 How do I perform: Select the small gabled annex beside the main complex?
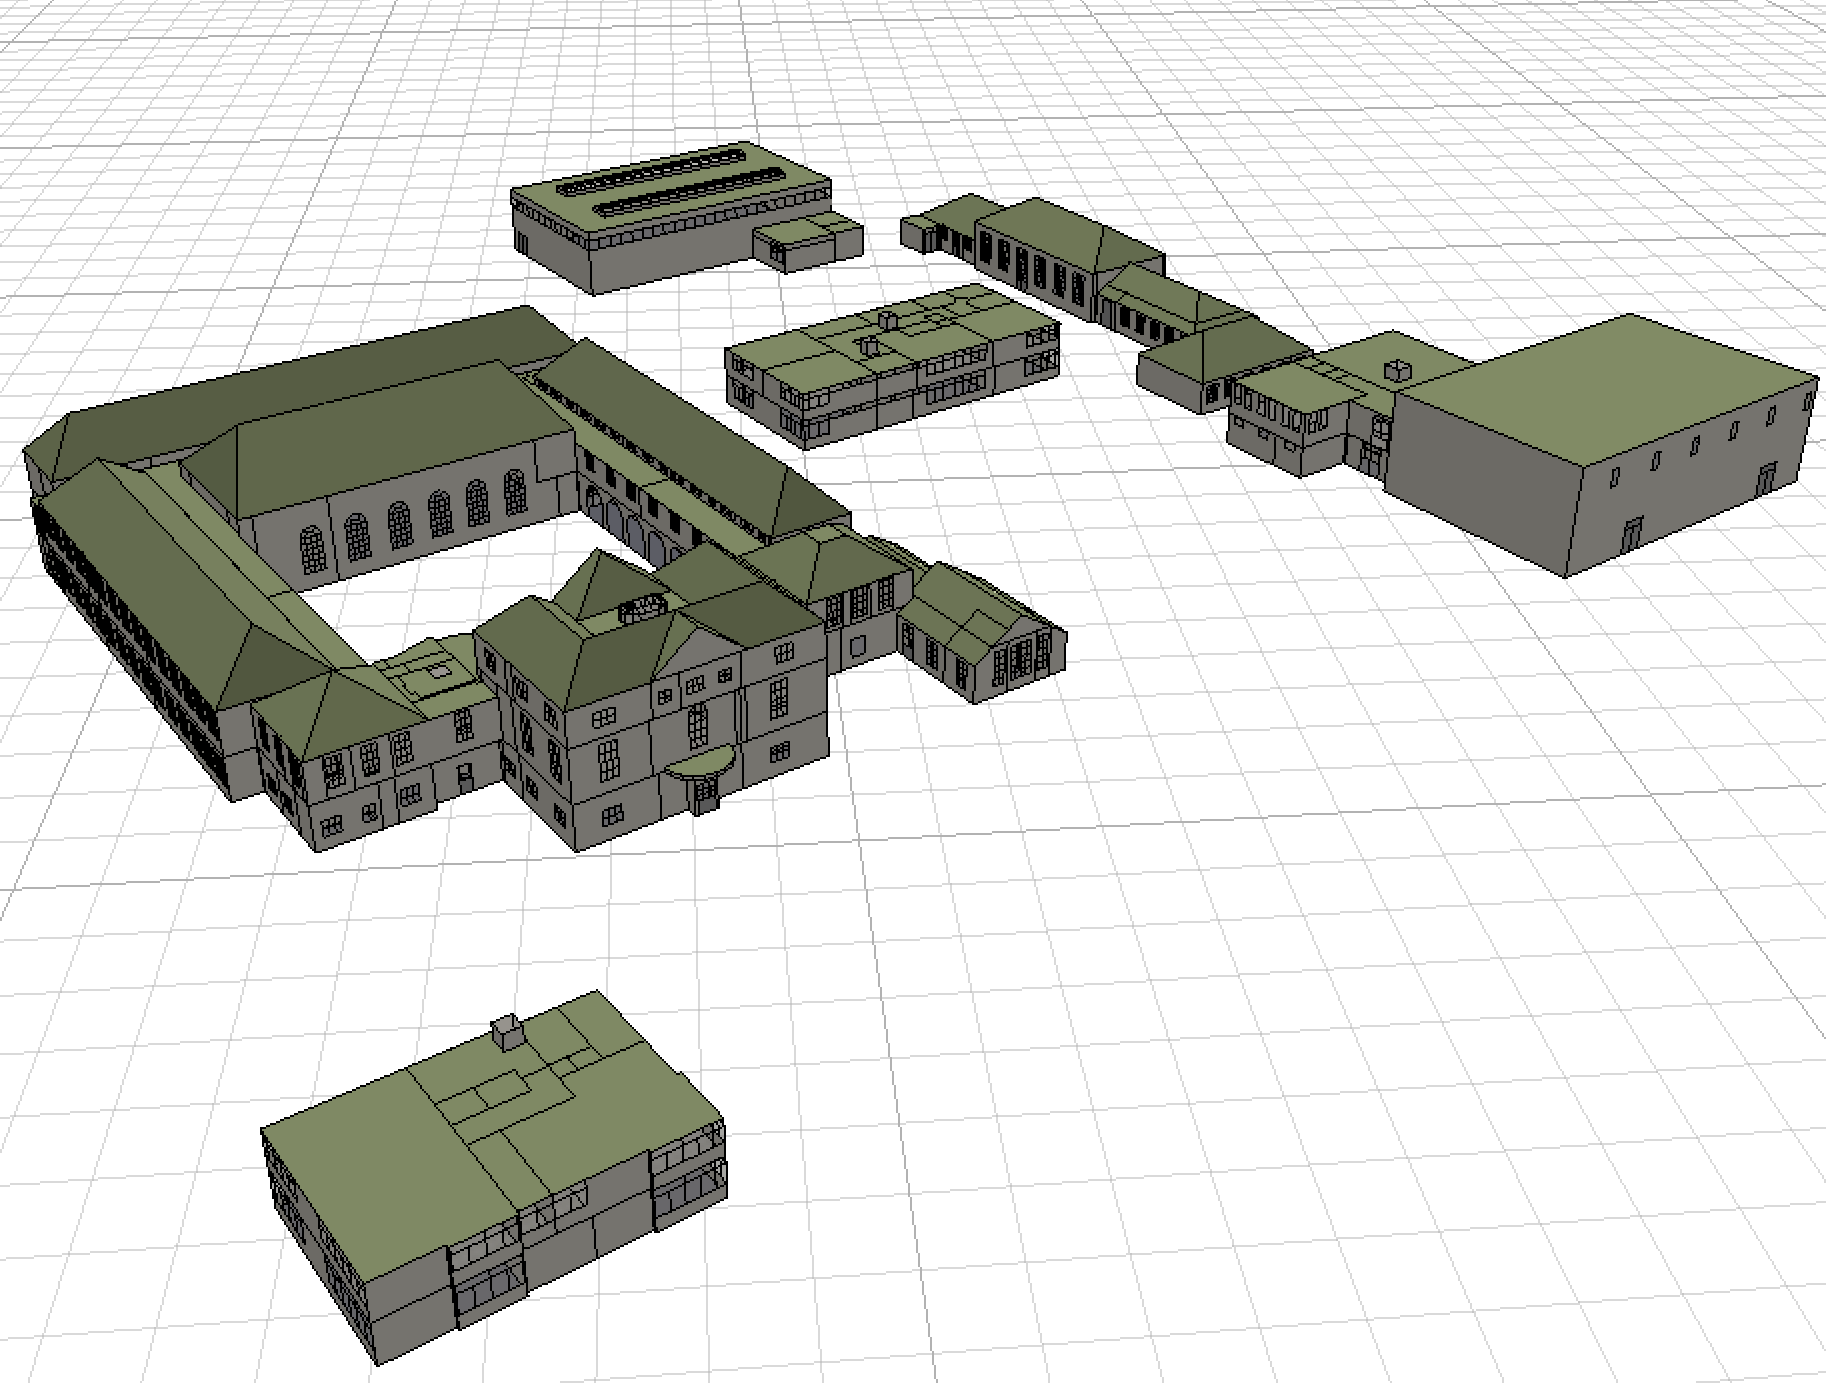pyautogui.click(x=982, y=635)
